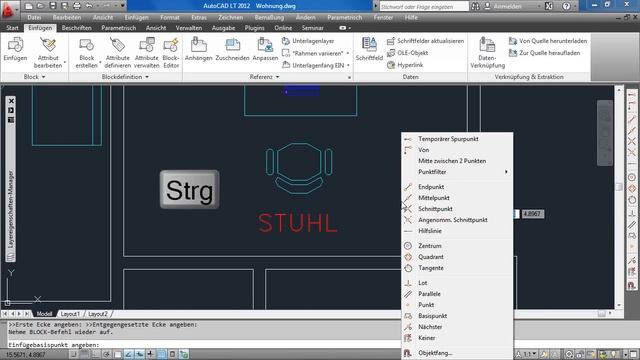This screenshot has height=360, width=640.
Task: Expand the Blockdefinition panel dropdown
Action: pyautogui.click(x=125, y=77)
